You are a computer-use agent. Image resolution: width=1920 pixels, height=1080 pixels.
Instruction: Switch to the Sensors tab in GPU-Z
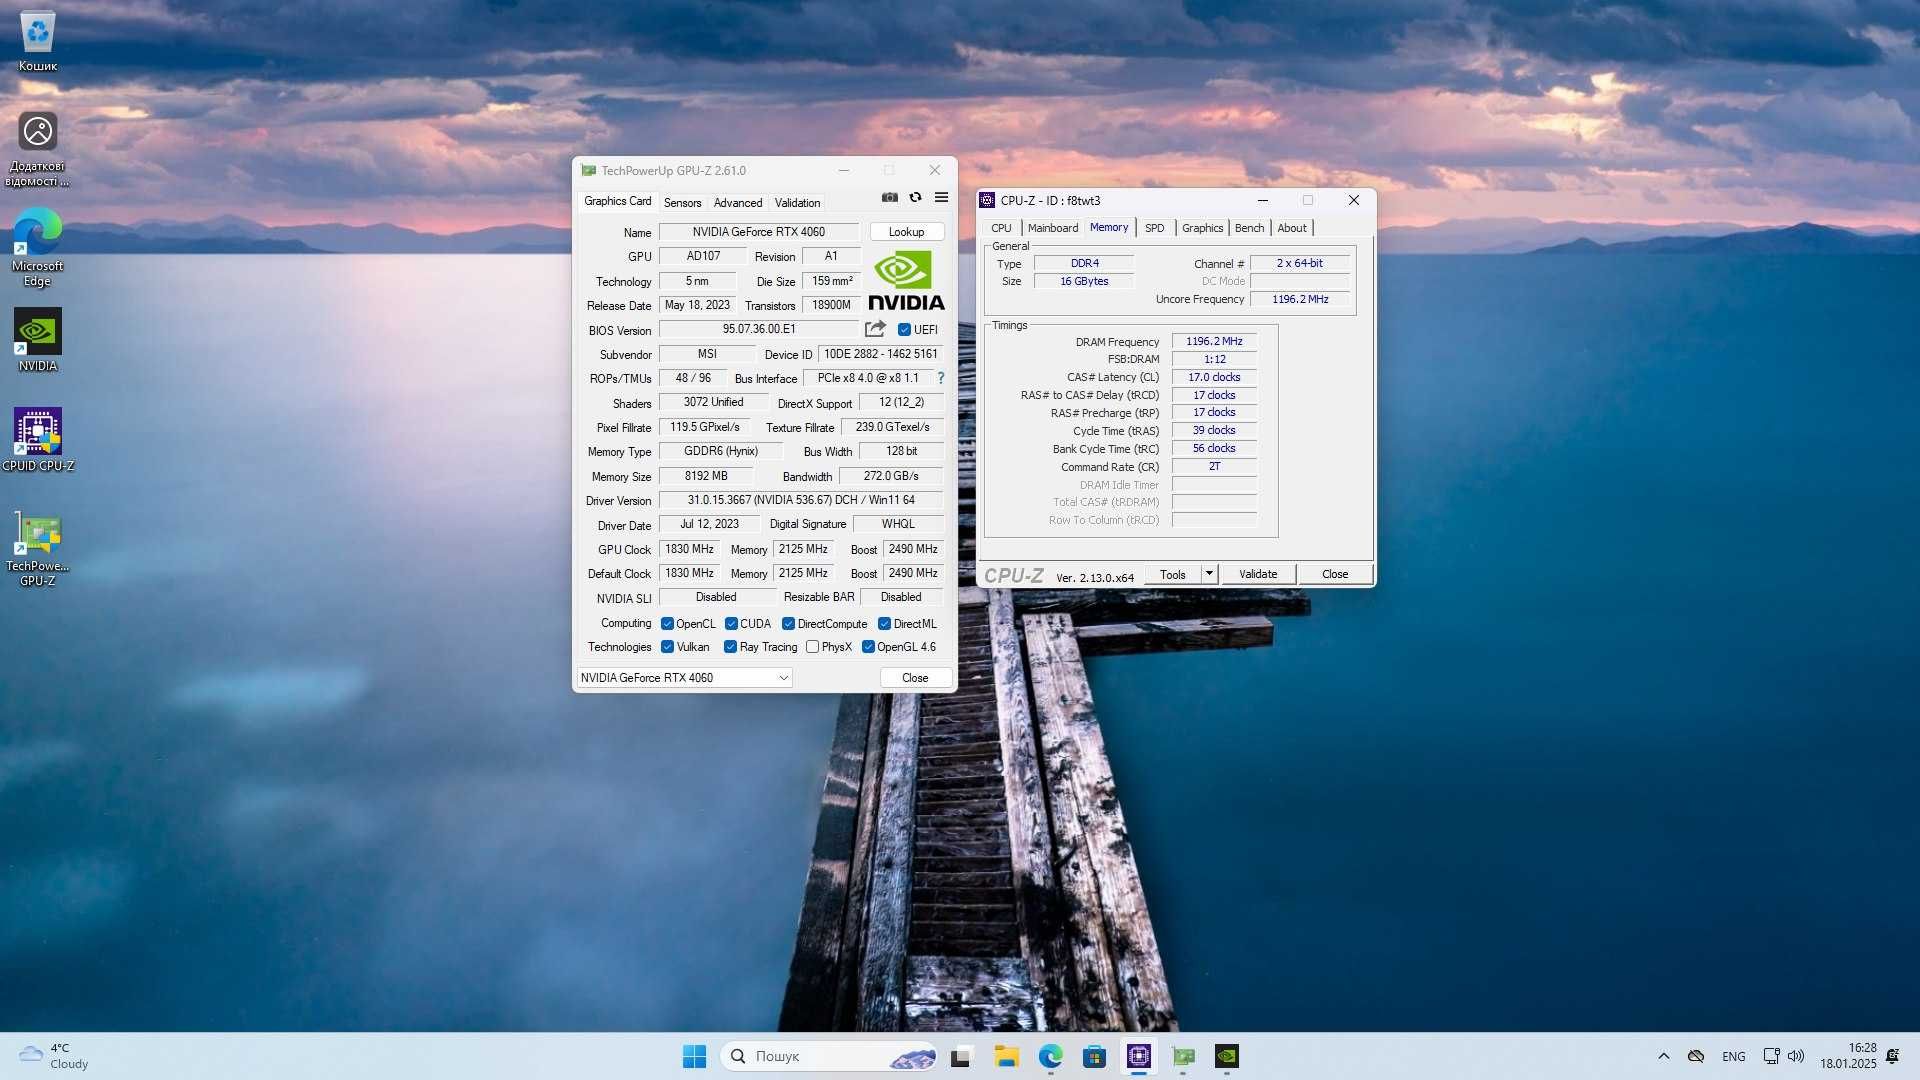click(x=682, y=203)
